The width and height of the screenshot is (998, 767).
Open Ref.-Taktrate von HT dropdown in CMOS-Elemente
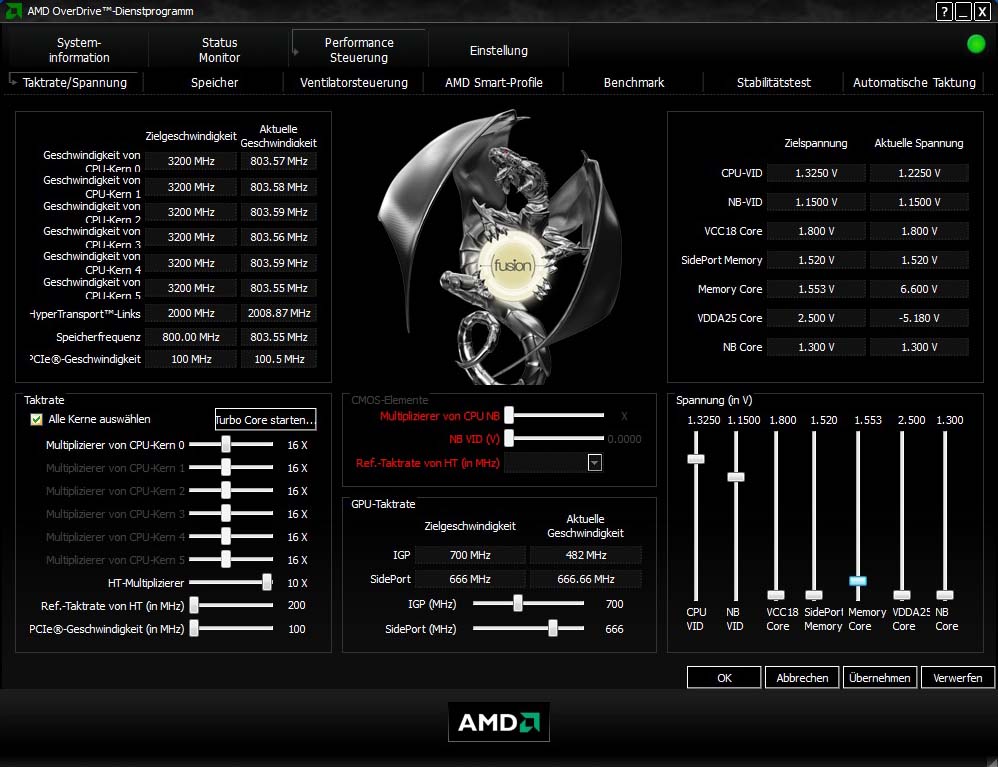pos(594,463)
